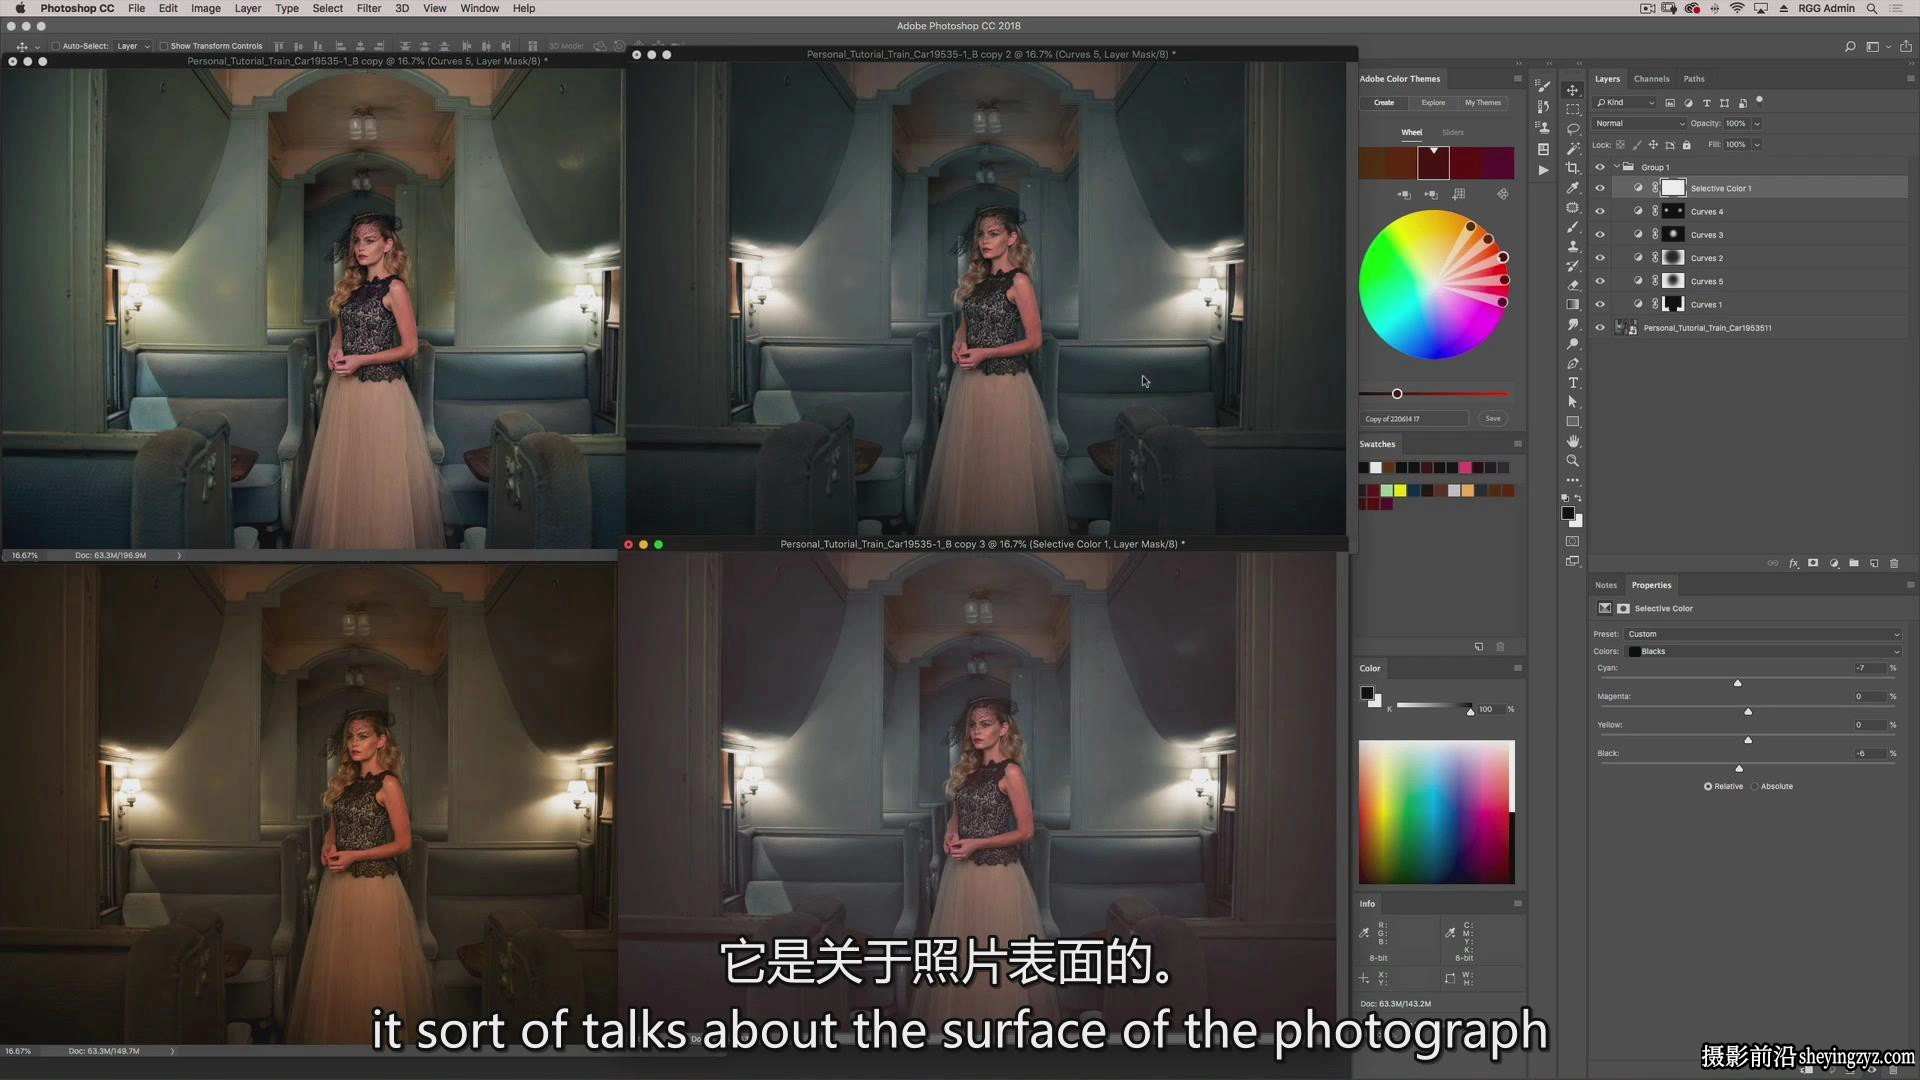Switch to the Paths tab
The image size is (1920, 1080).
[1694, 79]
